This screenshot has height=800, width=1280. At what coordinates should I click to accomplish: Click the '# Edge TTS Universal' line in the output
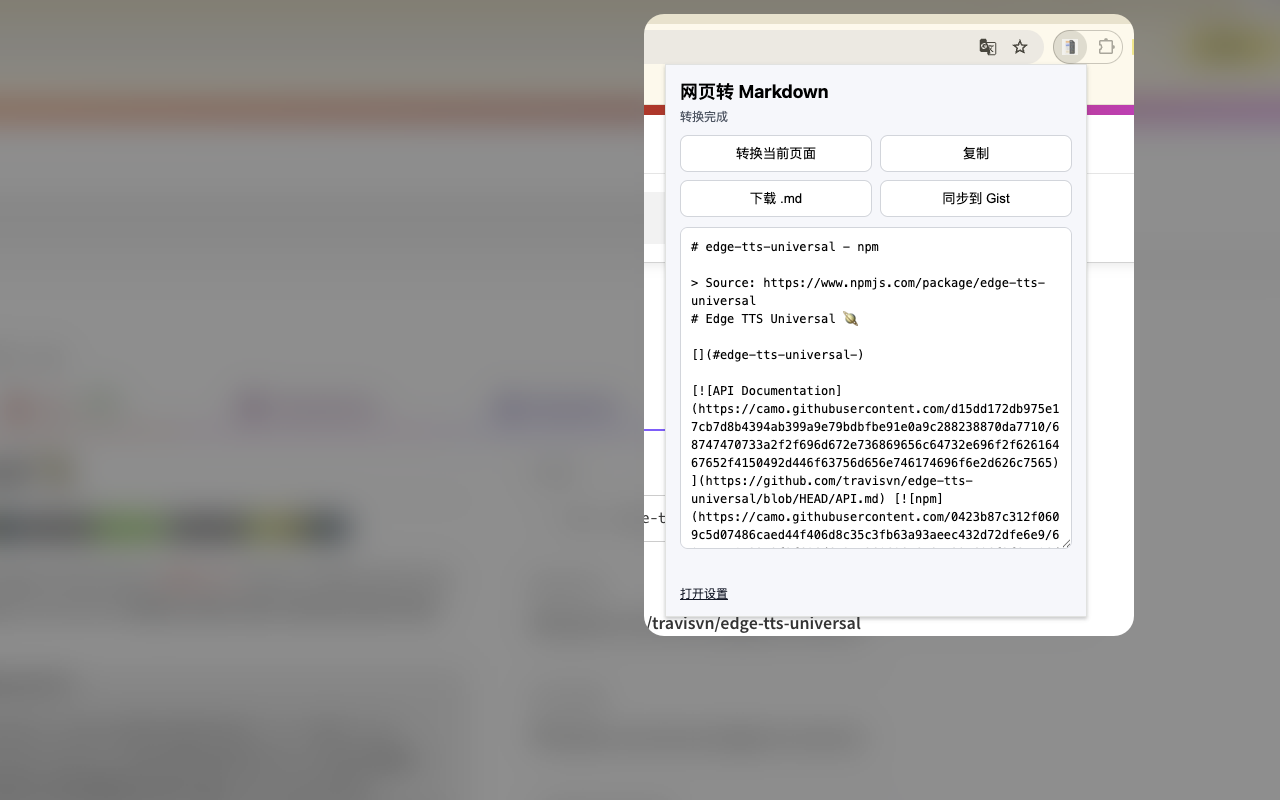(x=774, y=319)
